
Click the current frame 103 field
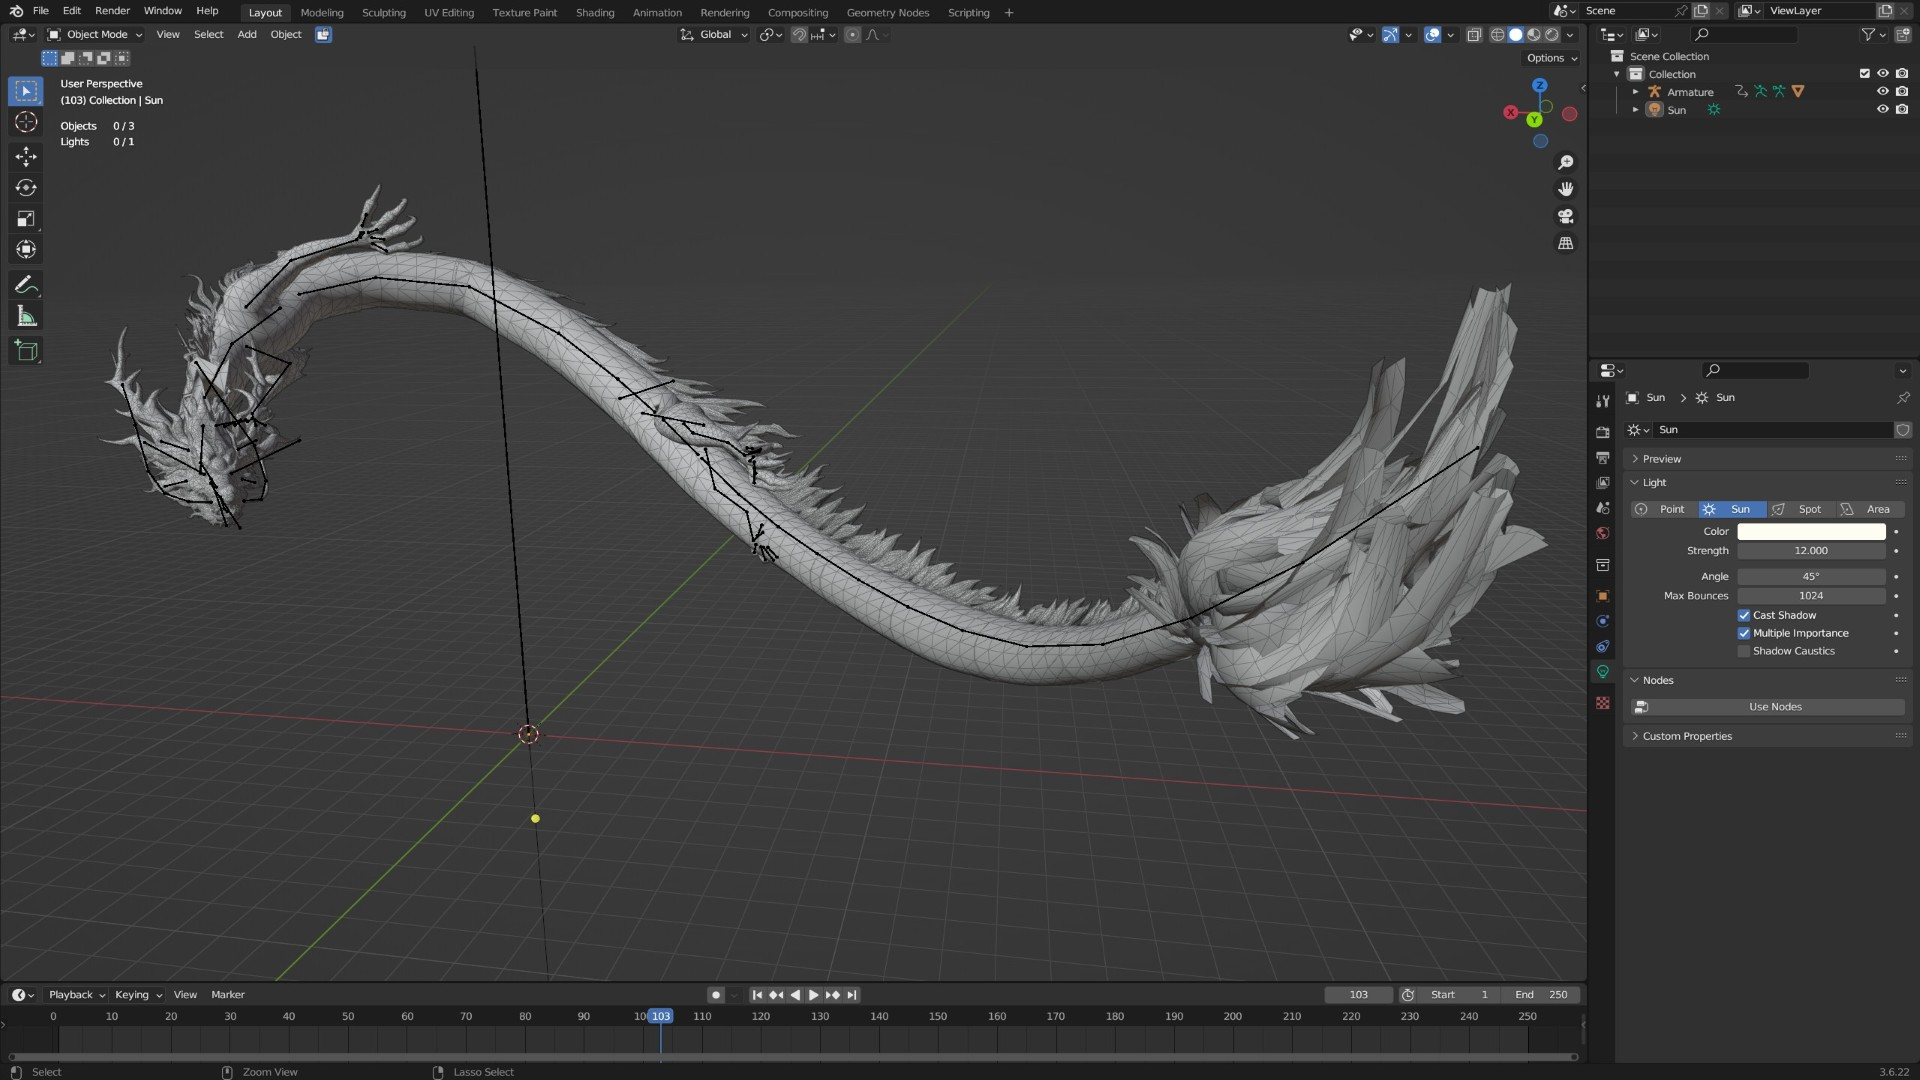pos(1358,995)
